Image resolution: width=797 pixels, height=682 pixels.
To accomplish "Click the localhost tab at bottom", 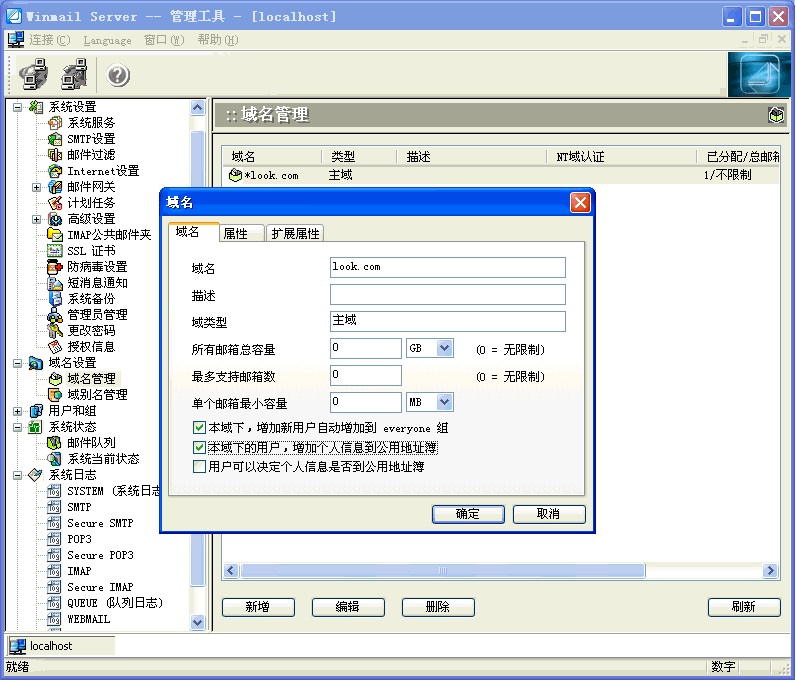I will [61, 646].
